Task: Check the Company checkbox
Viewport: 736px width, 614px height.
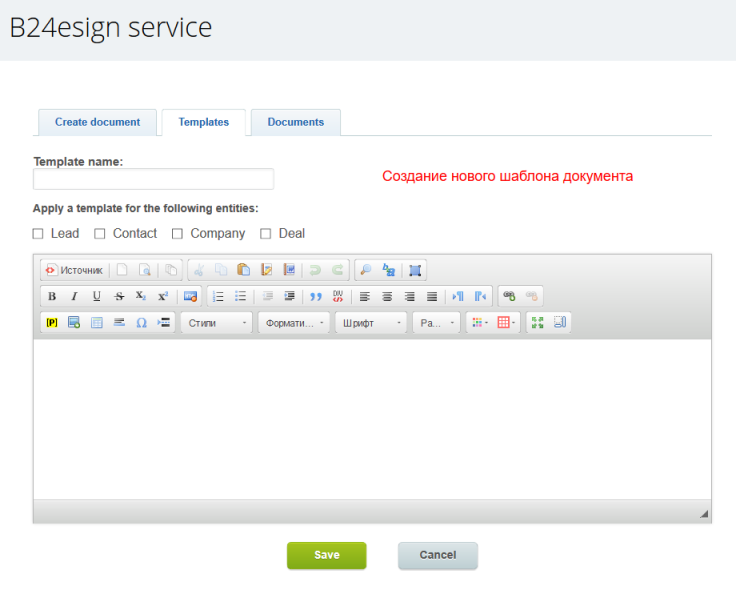Action: coord(177,234)
